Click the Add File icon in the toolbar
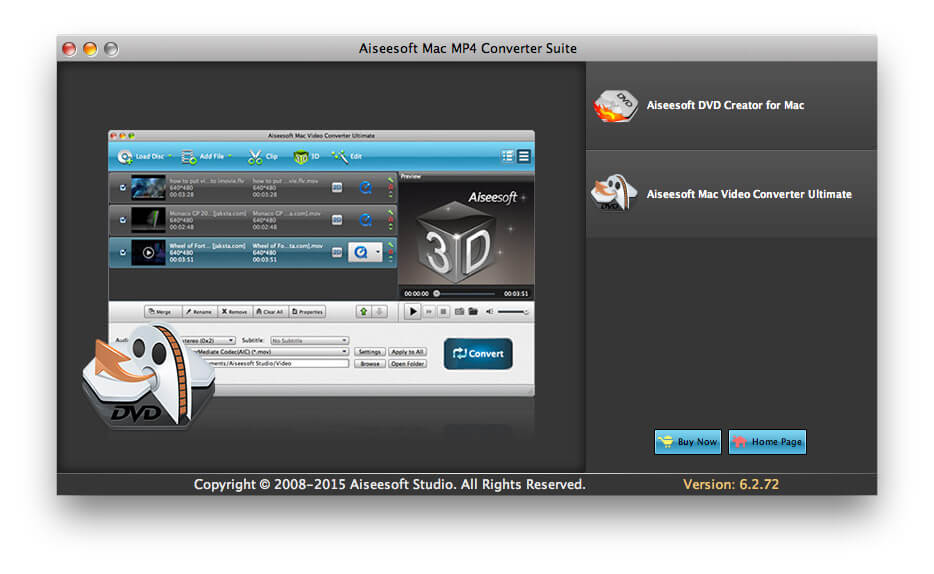 tap(189, 157)
